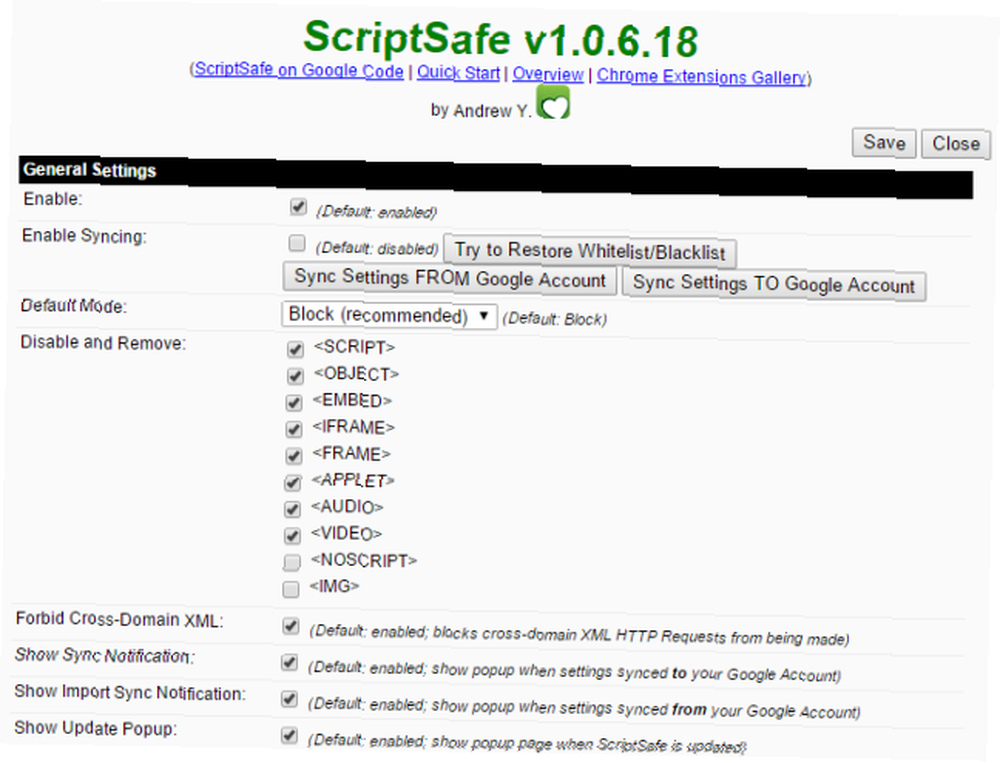Open the Overview link
The height and width of the screenshot is (763, 1000).
548,74
